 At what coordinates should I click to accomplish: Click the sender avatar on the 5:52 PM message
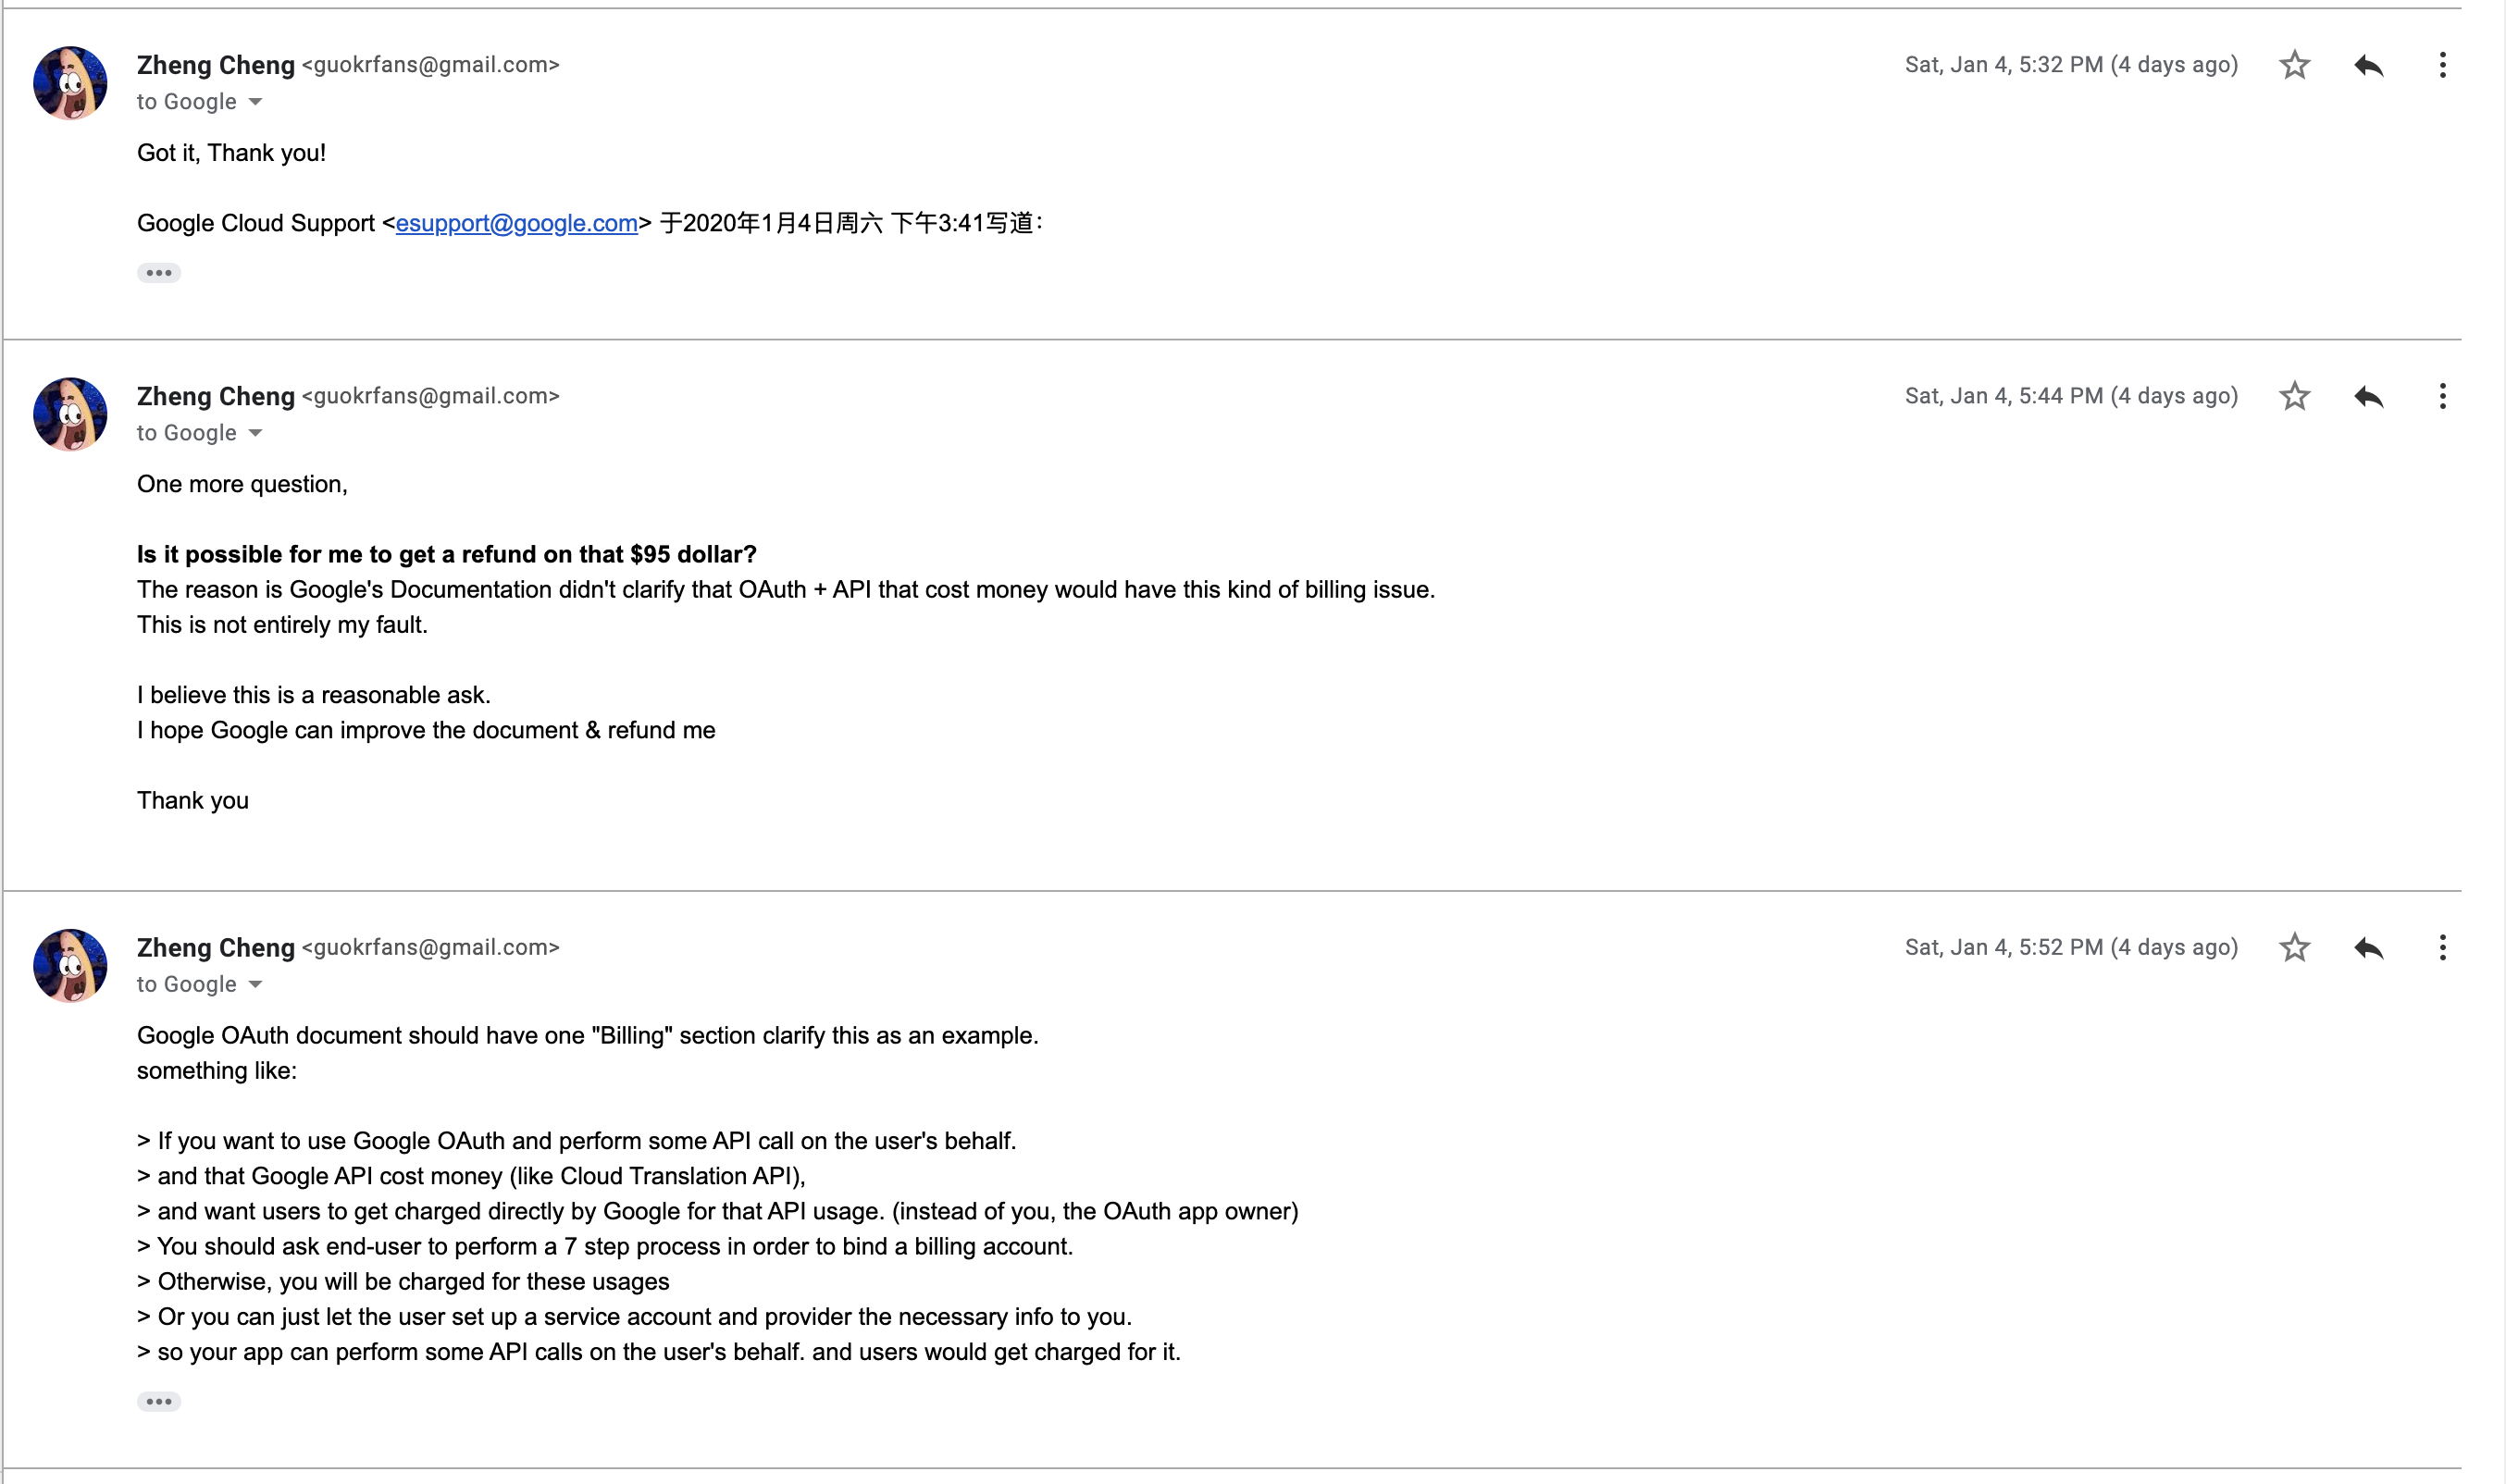click(70, 965)
